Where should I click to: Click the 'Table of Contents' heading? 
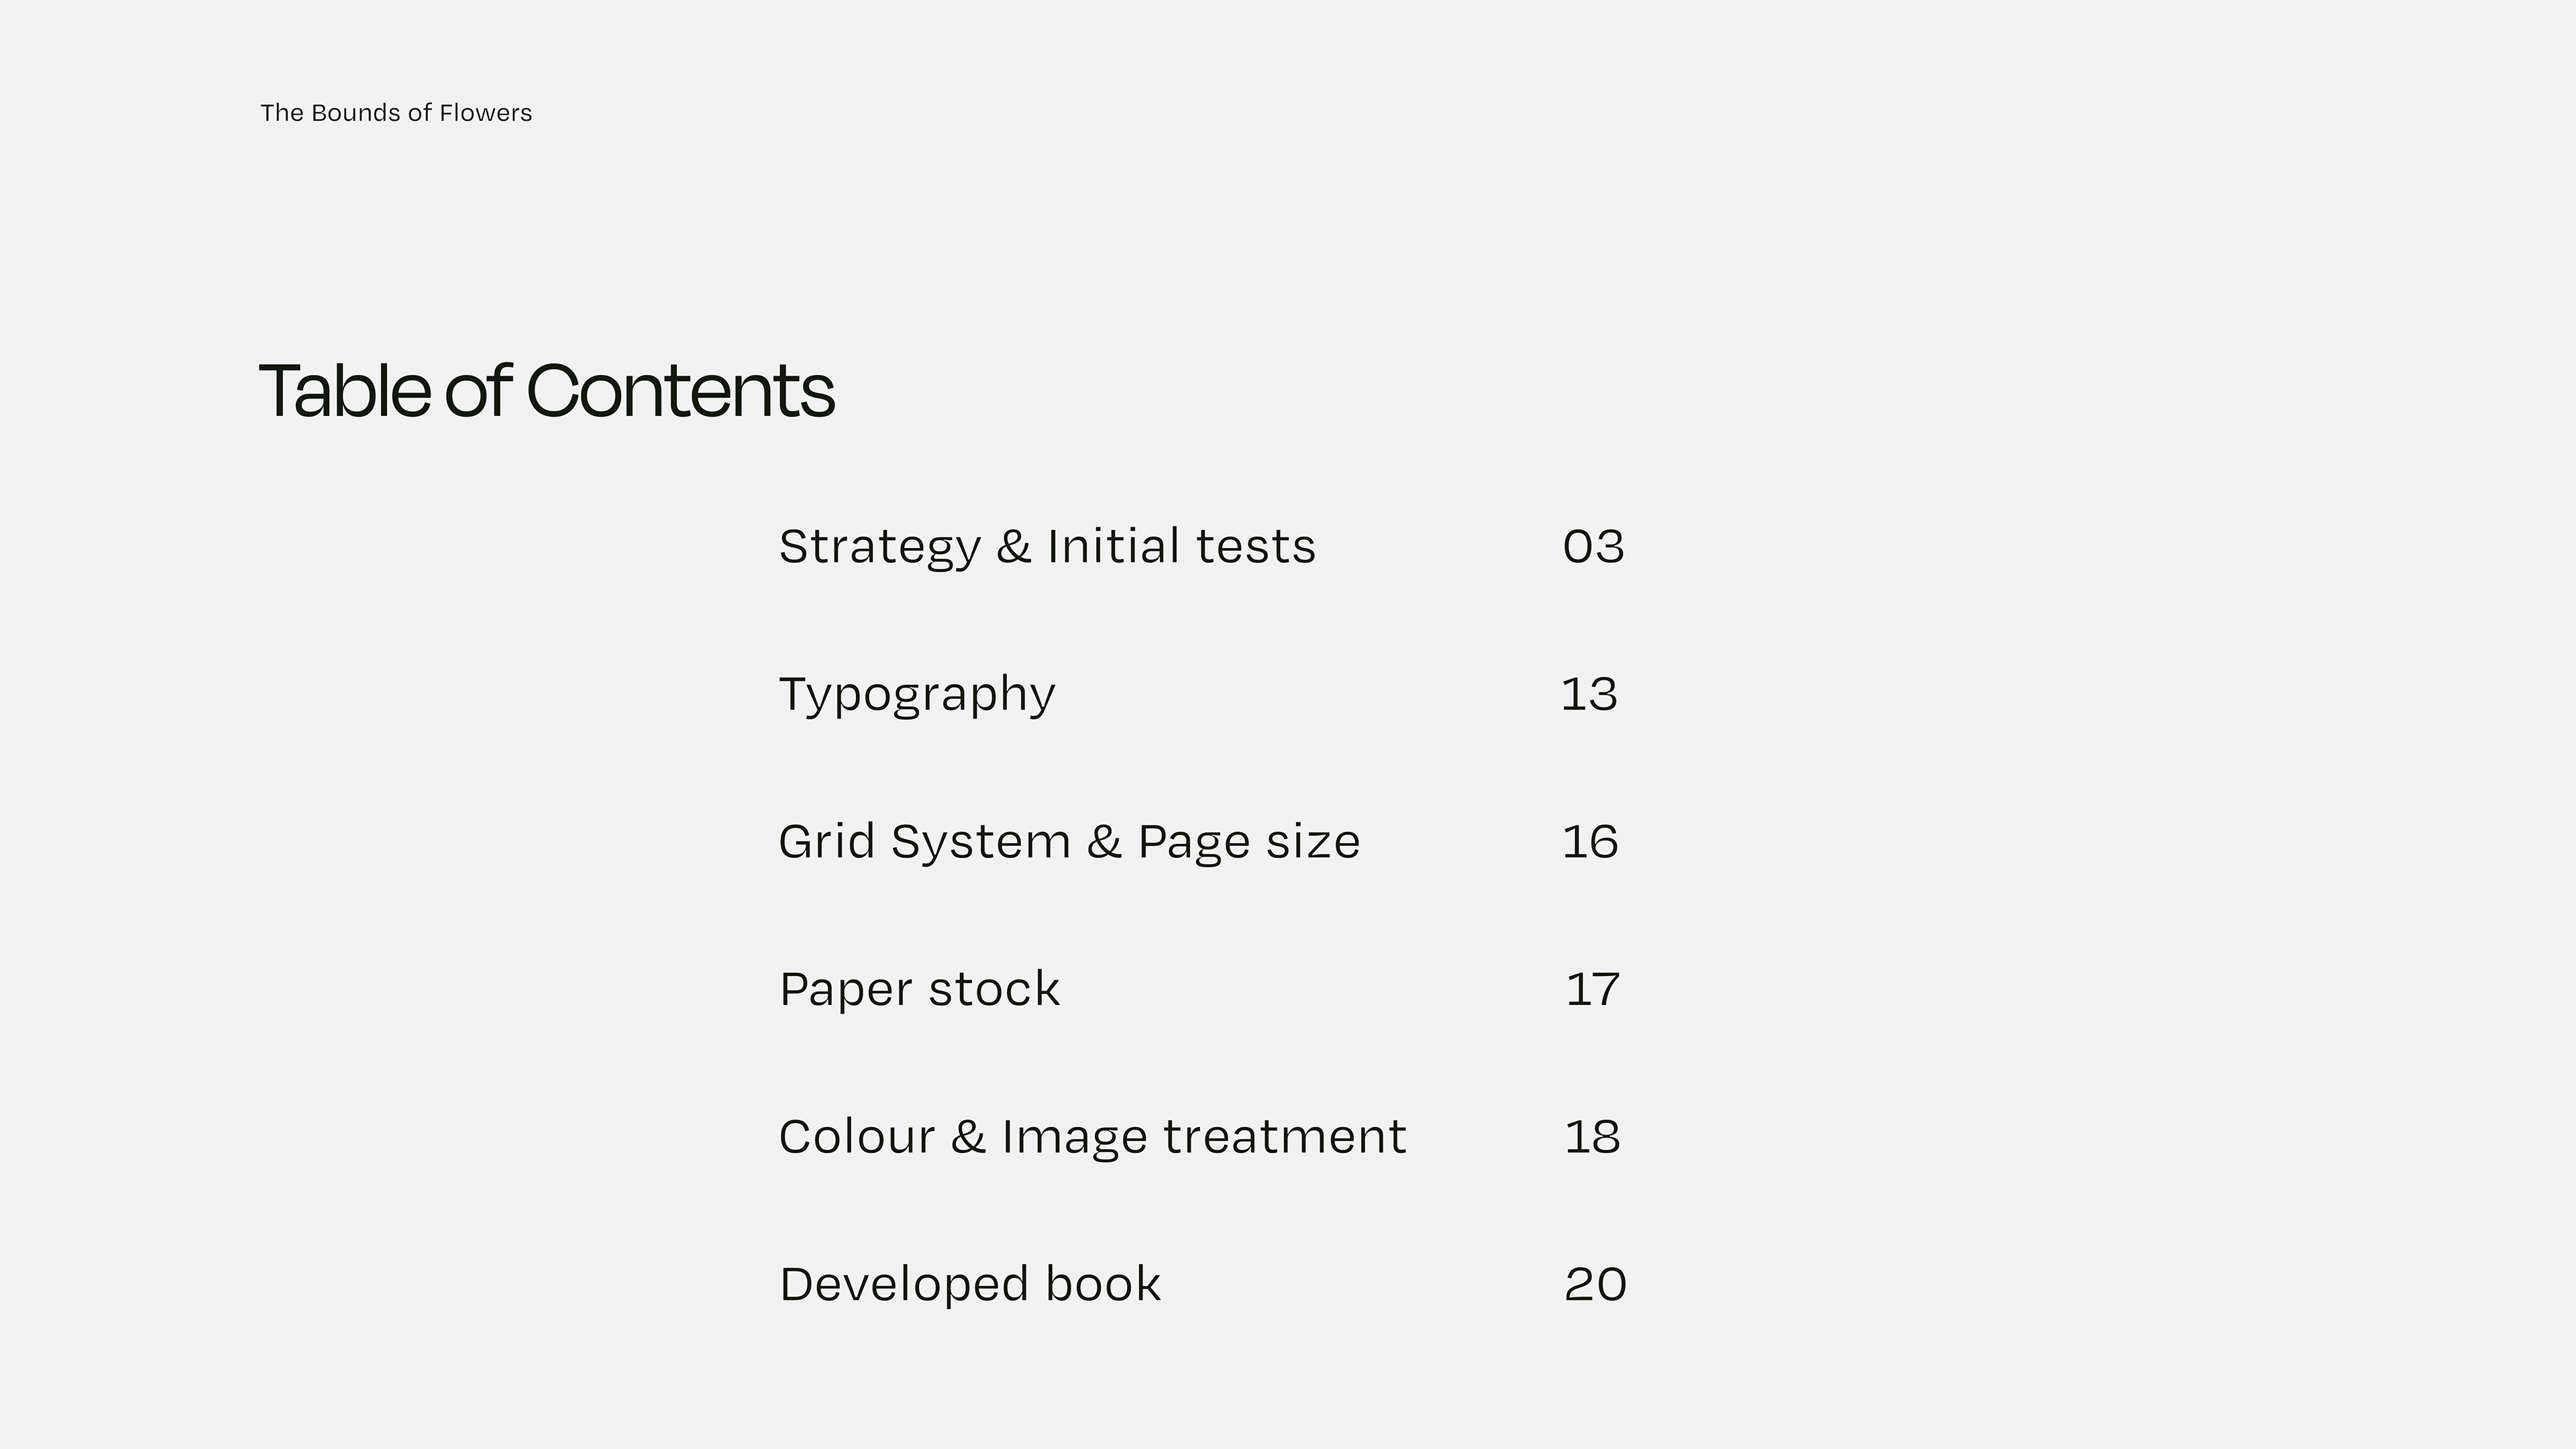click(x=546, y=390)
